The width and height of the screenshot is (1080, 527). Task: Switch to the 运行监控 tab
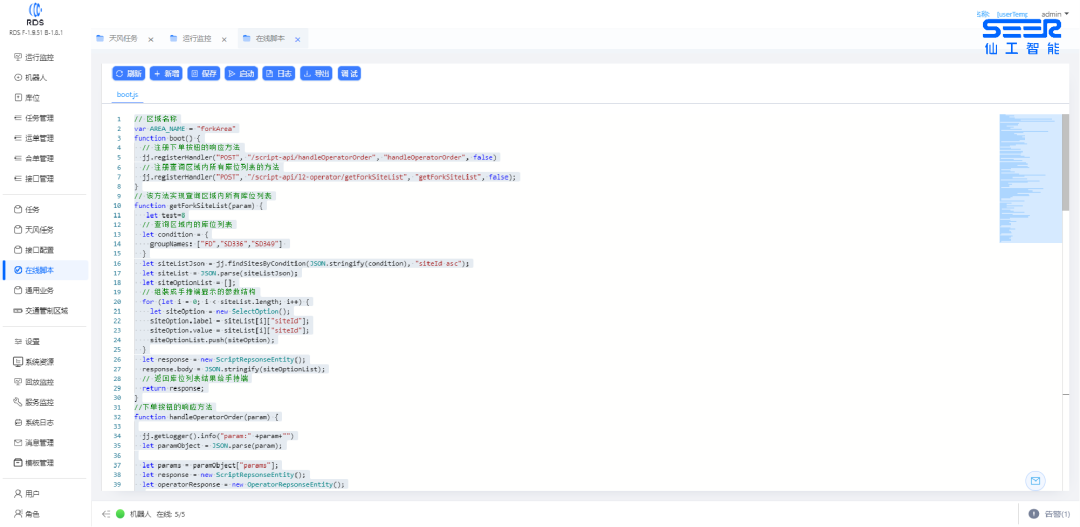[x=196, y=38]
